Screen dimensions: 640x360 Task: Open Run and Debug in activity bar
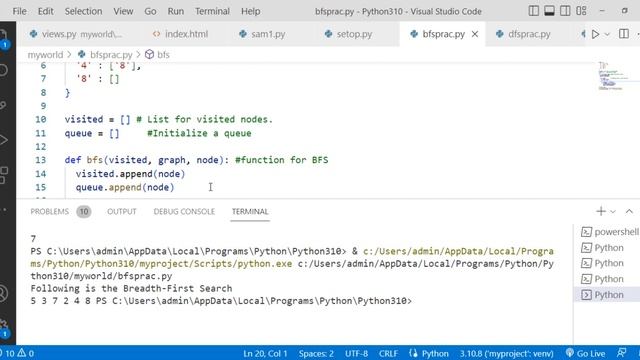click(4, 140)
